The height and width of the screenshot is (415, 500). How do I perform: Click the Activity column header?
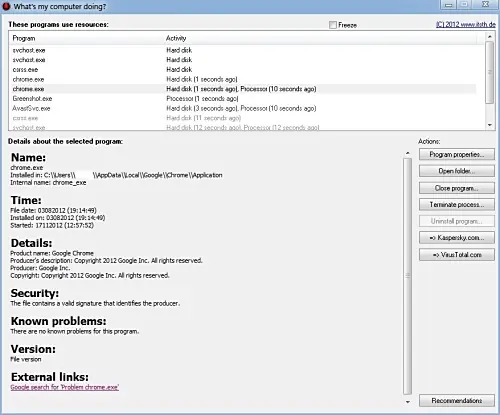(x=176, y=38)
